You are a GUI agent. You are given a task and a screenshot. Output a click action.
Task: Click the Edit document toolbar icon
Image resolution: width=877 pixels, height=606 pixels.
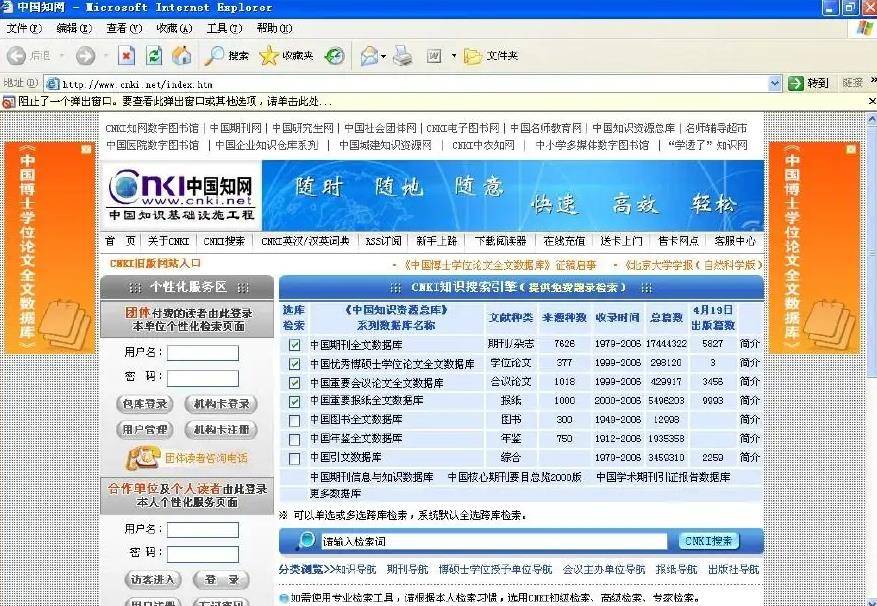click(x=434, y=55)
